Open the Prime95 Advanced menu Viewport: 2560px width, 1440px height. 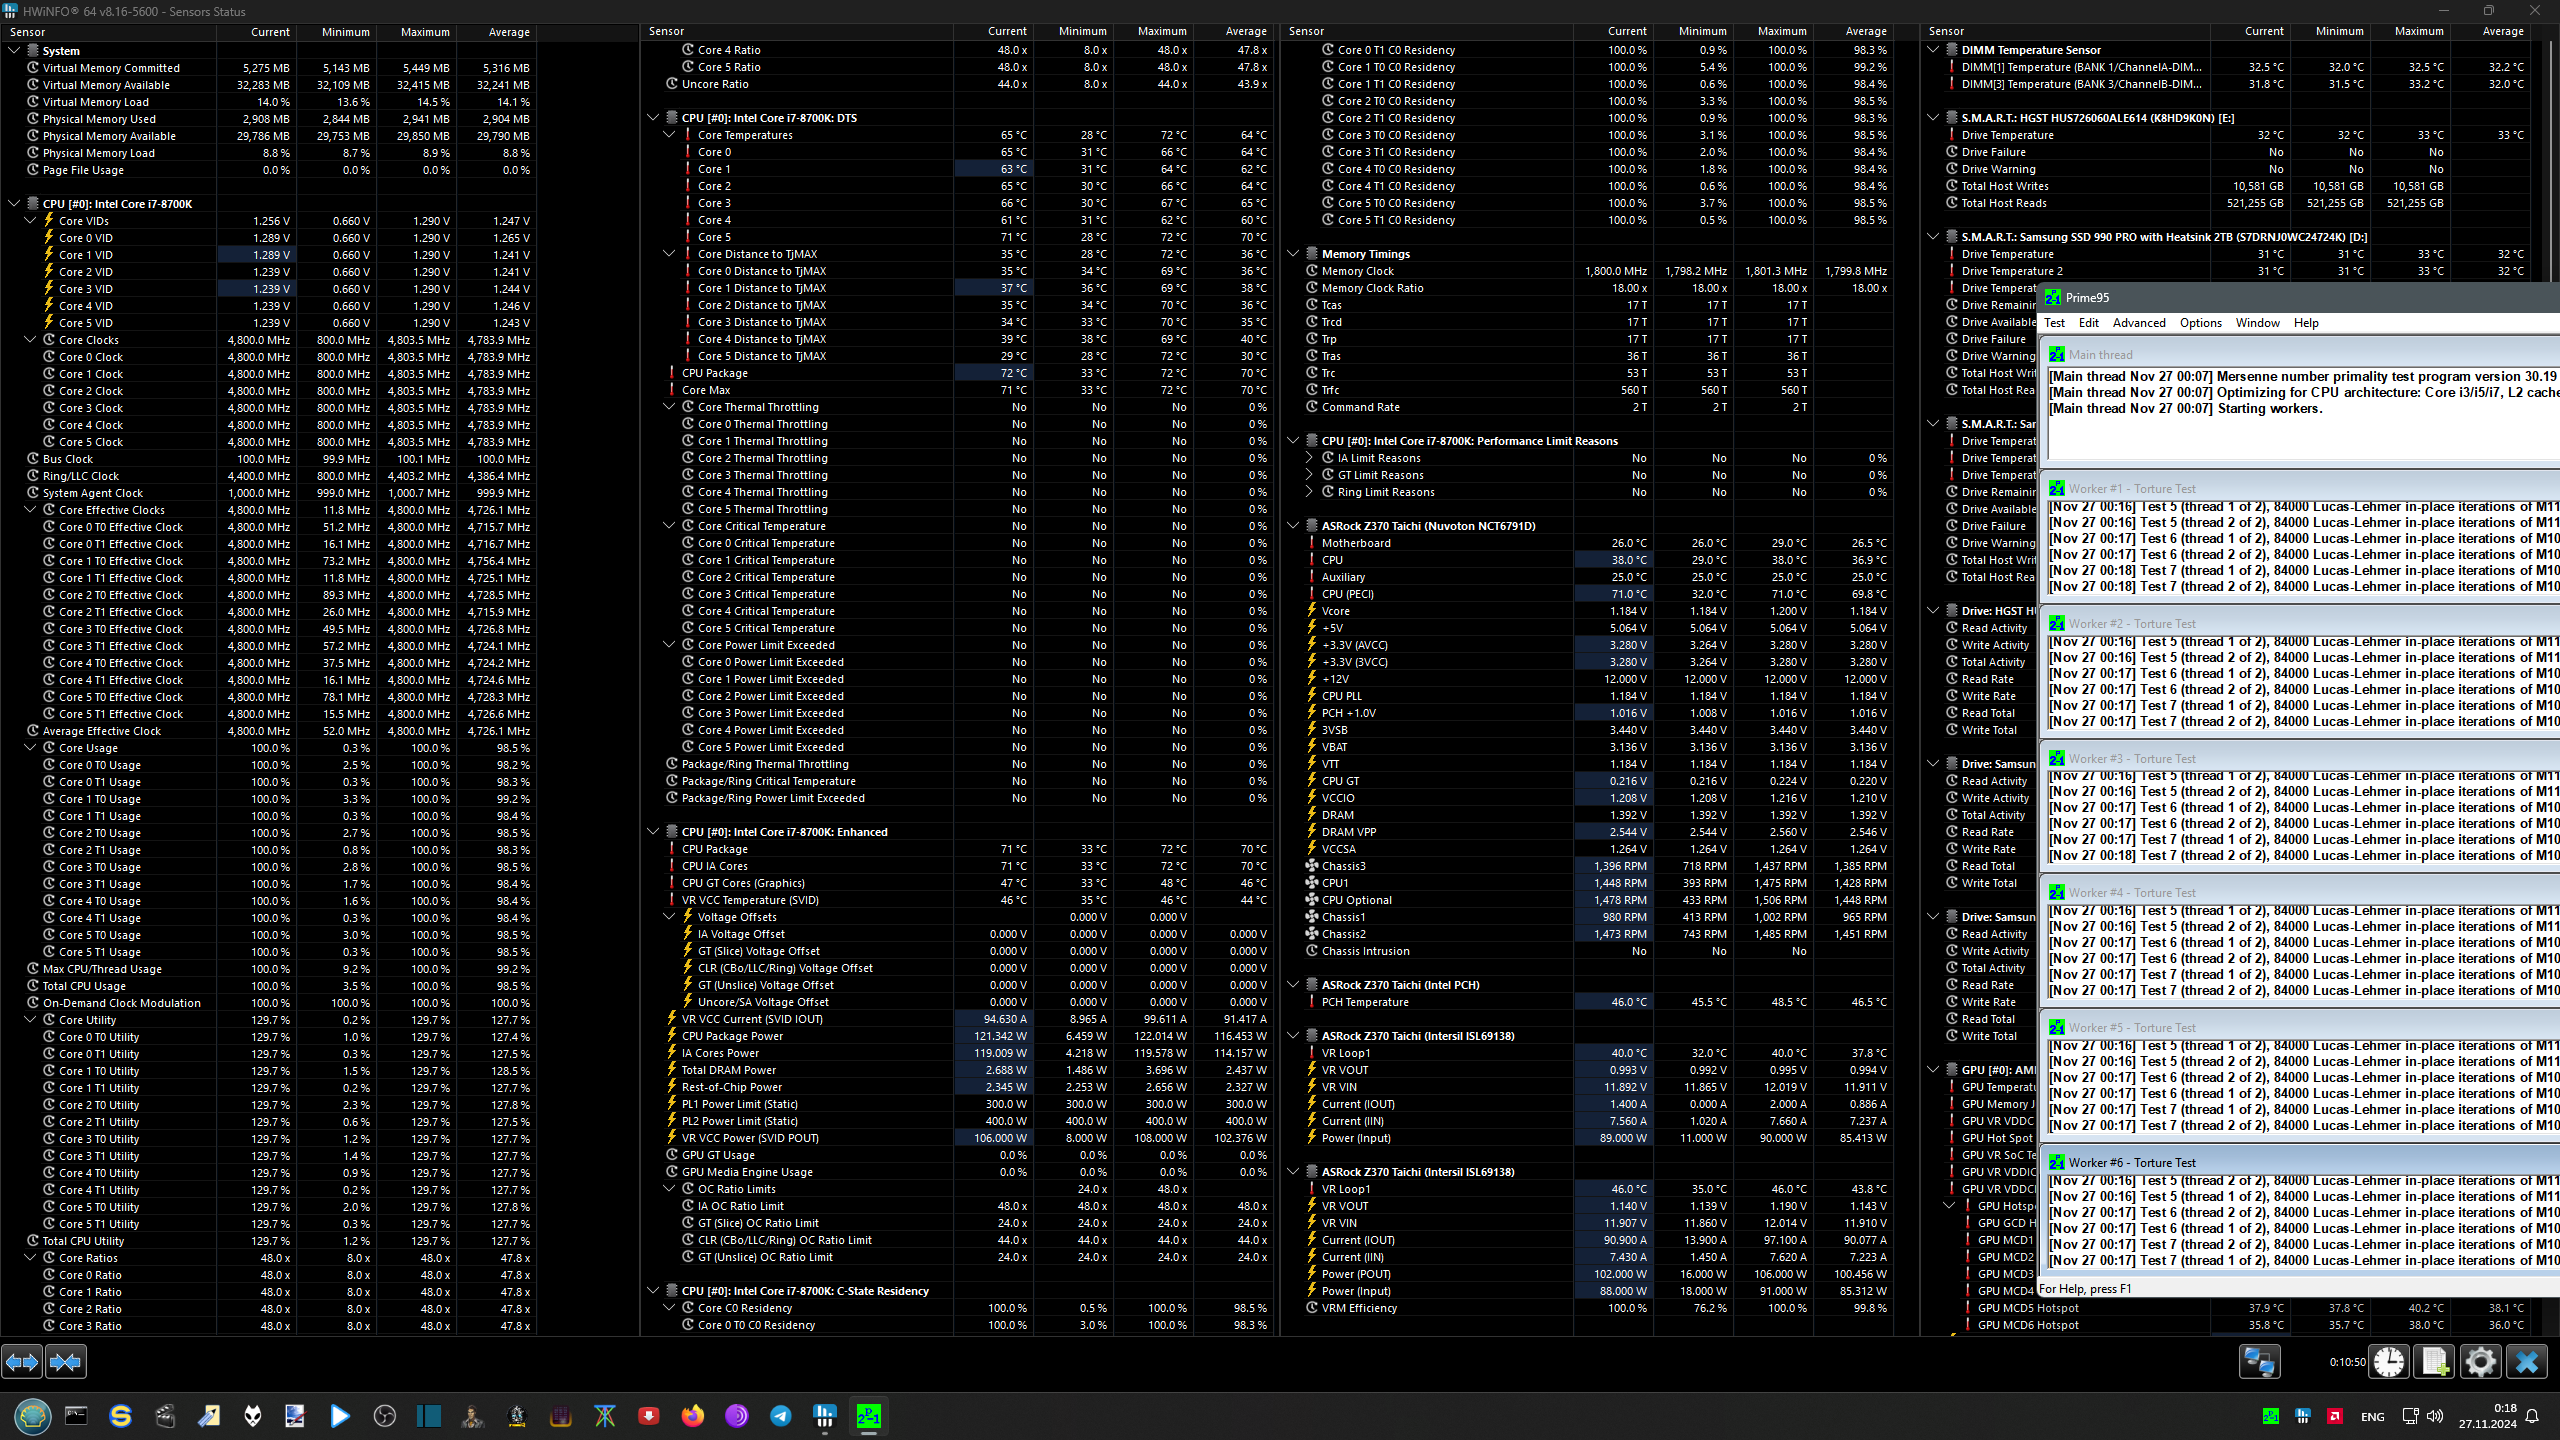2138,323
